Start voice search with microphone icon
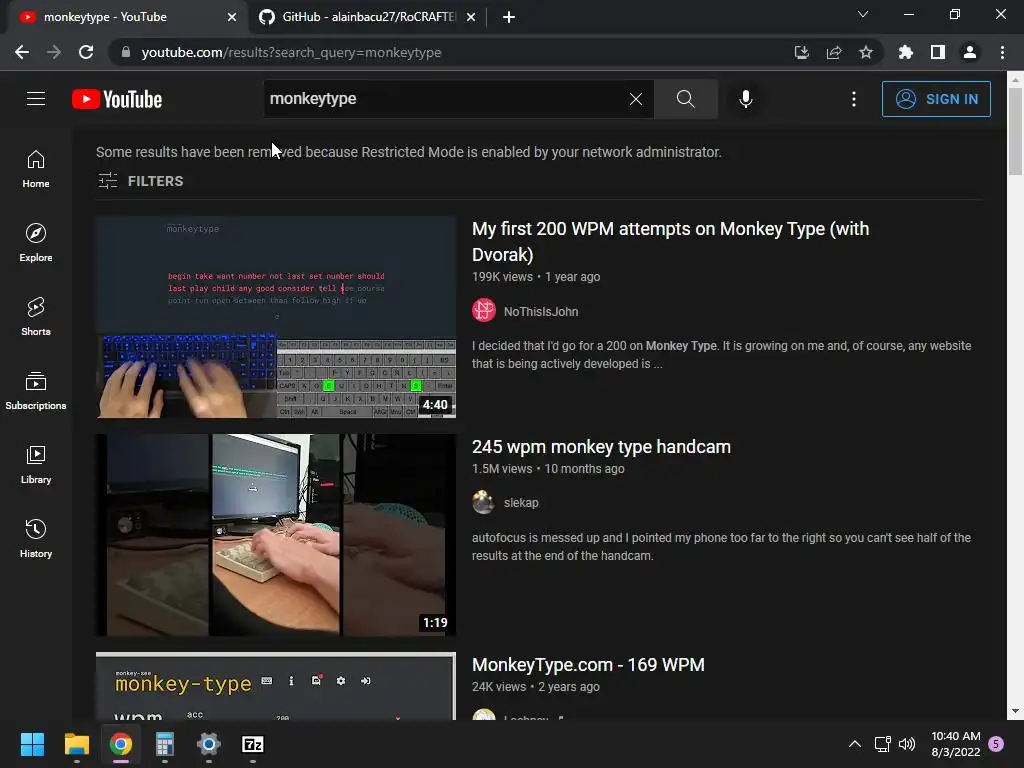1024x768 pixels. click(745, 99)
